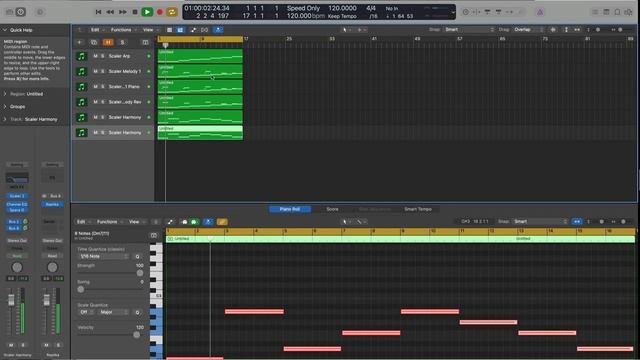Image resolution: width=640 pixels, height=360 pixels.
Task: Collapse the Quick Help section
Action: [x=5, y=30]
